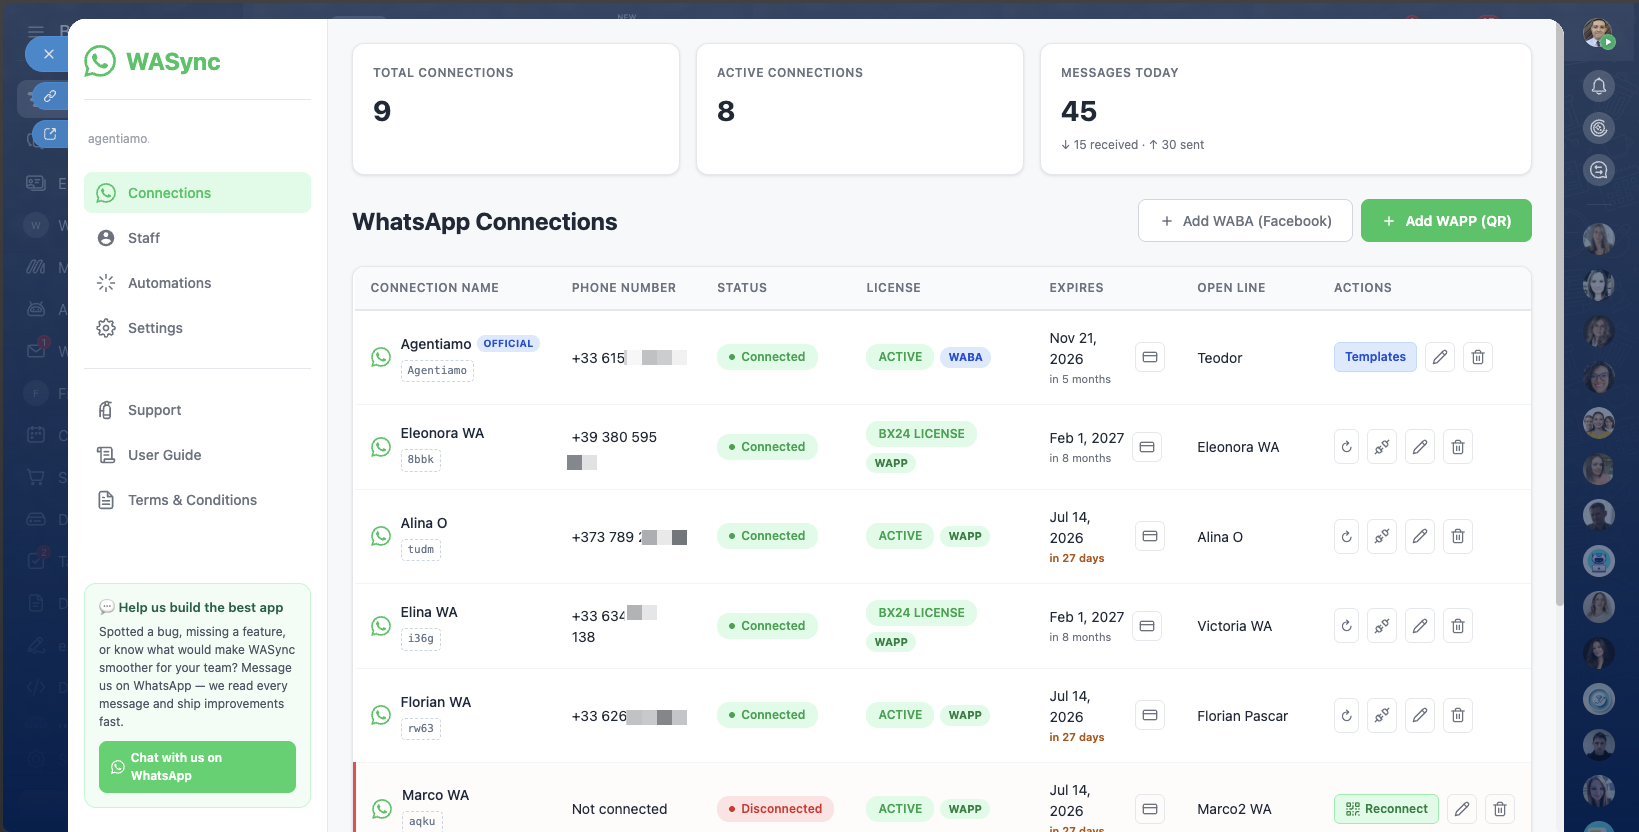Image resolution: width=1639 pixels, height=832 pixels.
Task: Edit the Marco WA connection with pencil icon
Action: (1462, 809)
